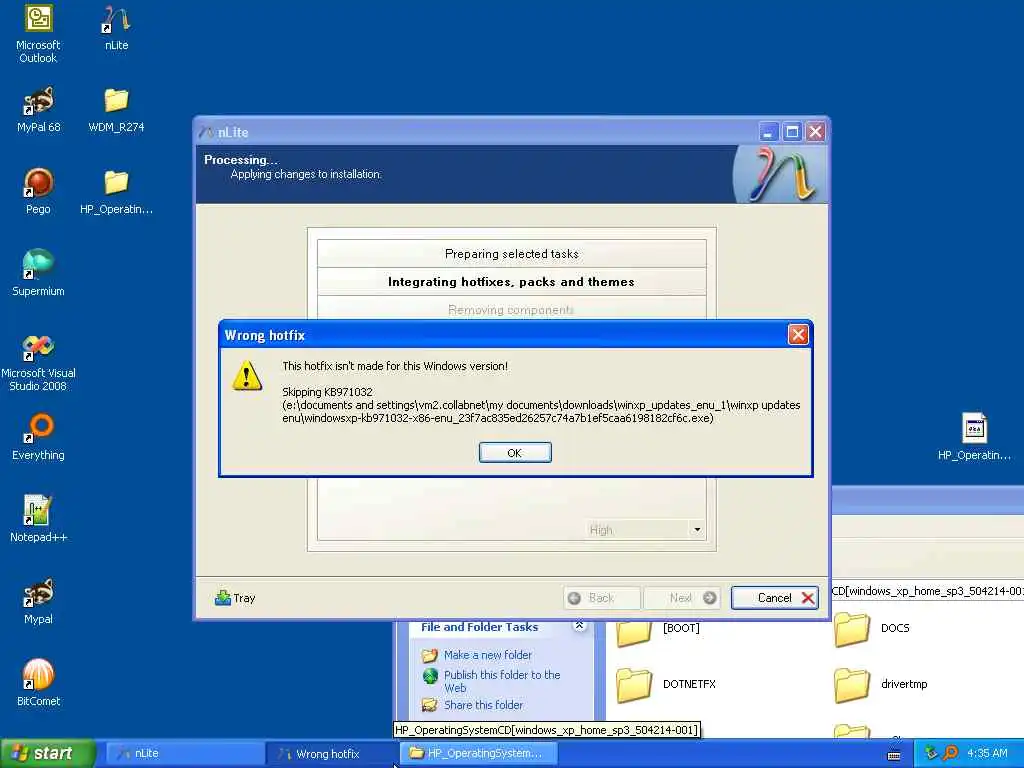Select the MyPal 68 desktop icon

click(x=39, y=110)
